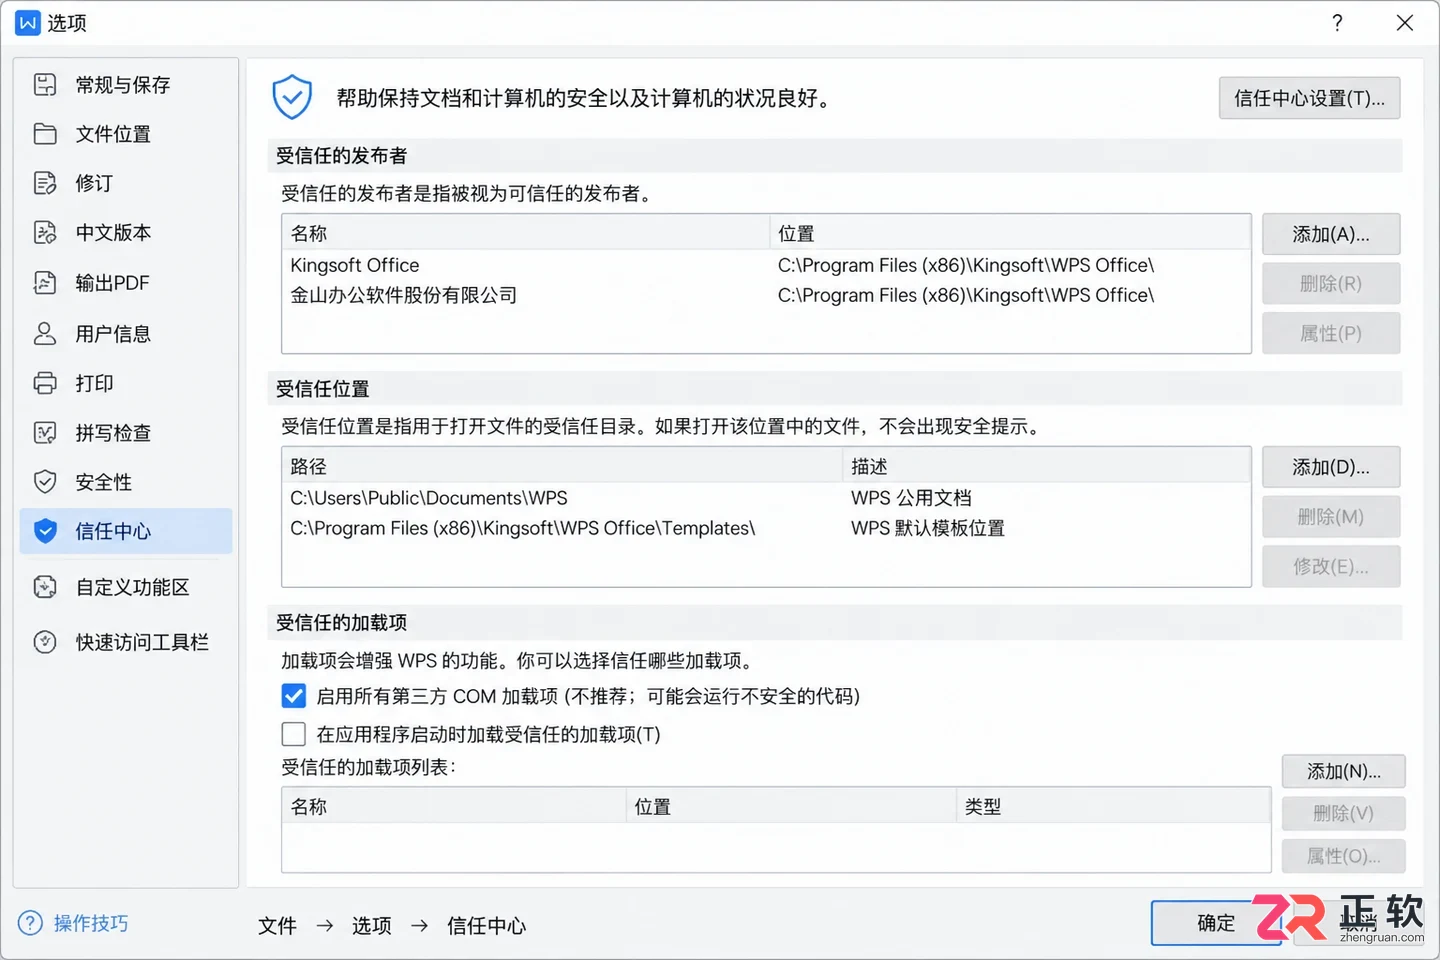Screen dimensions: 1440x960
Task: Click the WPS 默认模板位置 description cell
Action: (928, 528)
